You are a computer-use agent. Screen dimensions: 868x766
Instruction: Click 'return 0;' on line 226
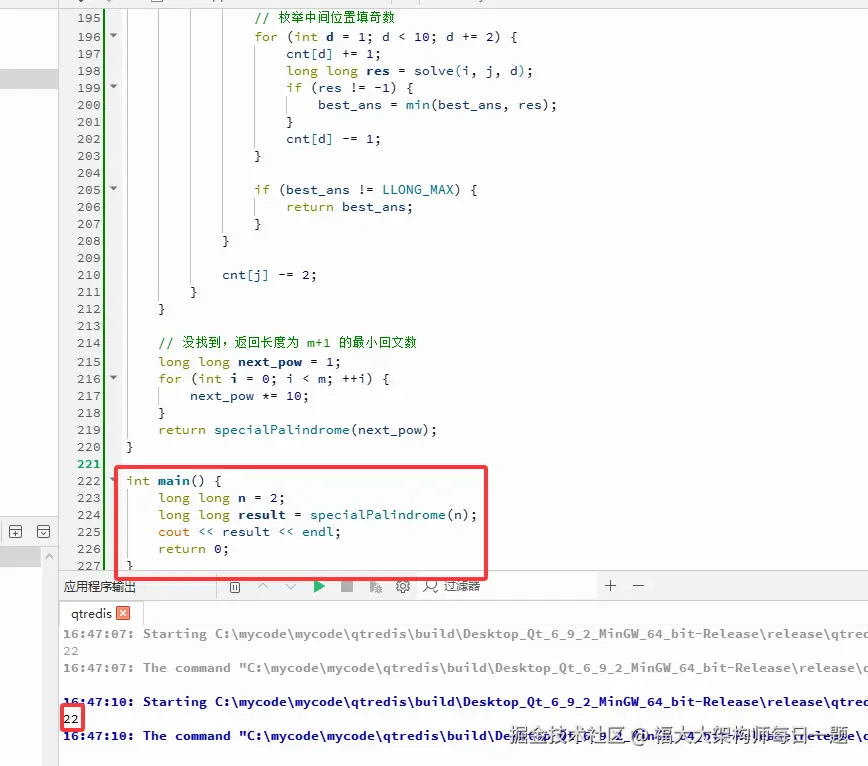tap(193, 549)
